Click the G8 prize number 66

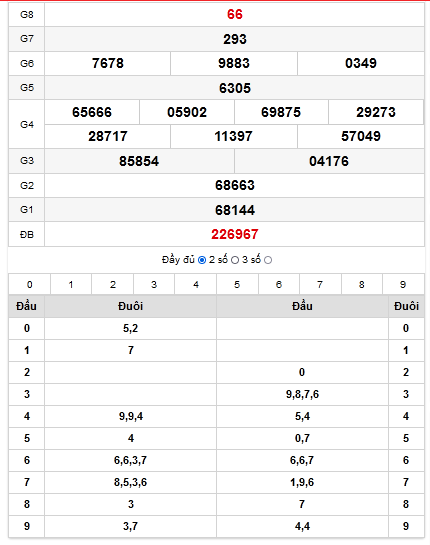235,15
